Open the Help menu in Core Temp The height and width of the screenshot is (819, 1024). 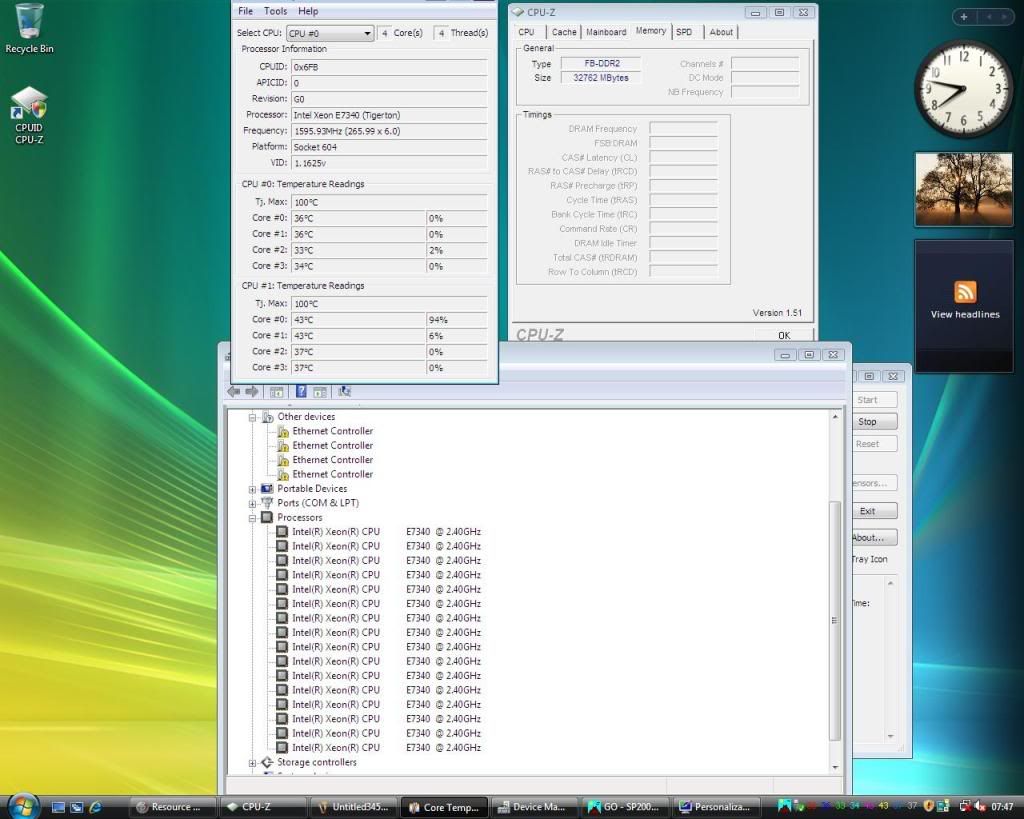coord(308,11)
